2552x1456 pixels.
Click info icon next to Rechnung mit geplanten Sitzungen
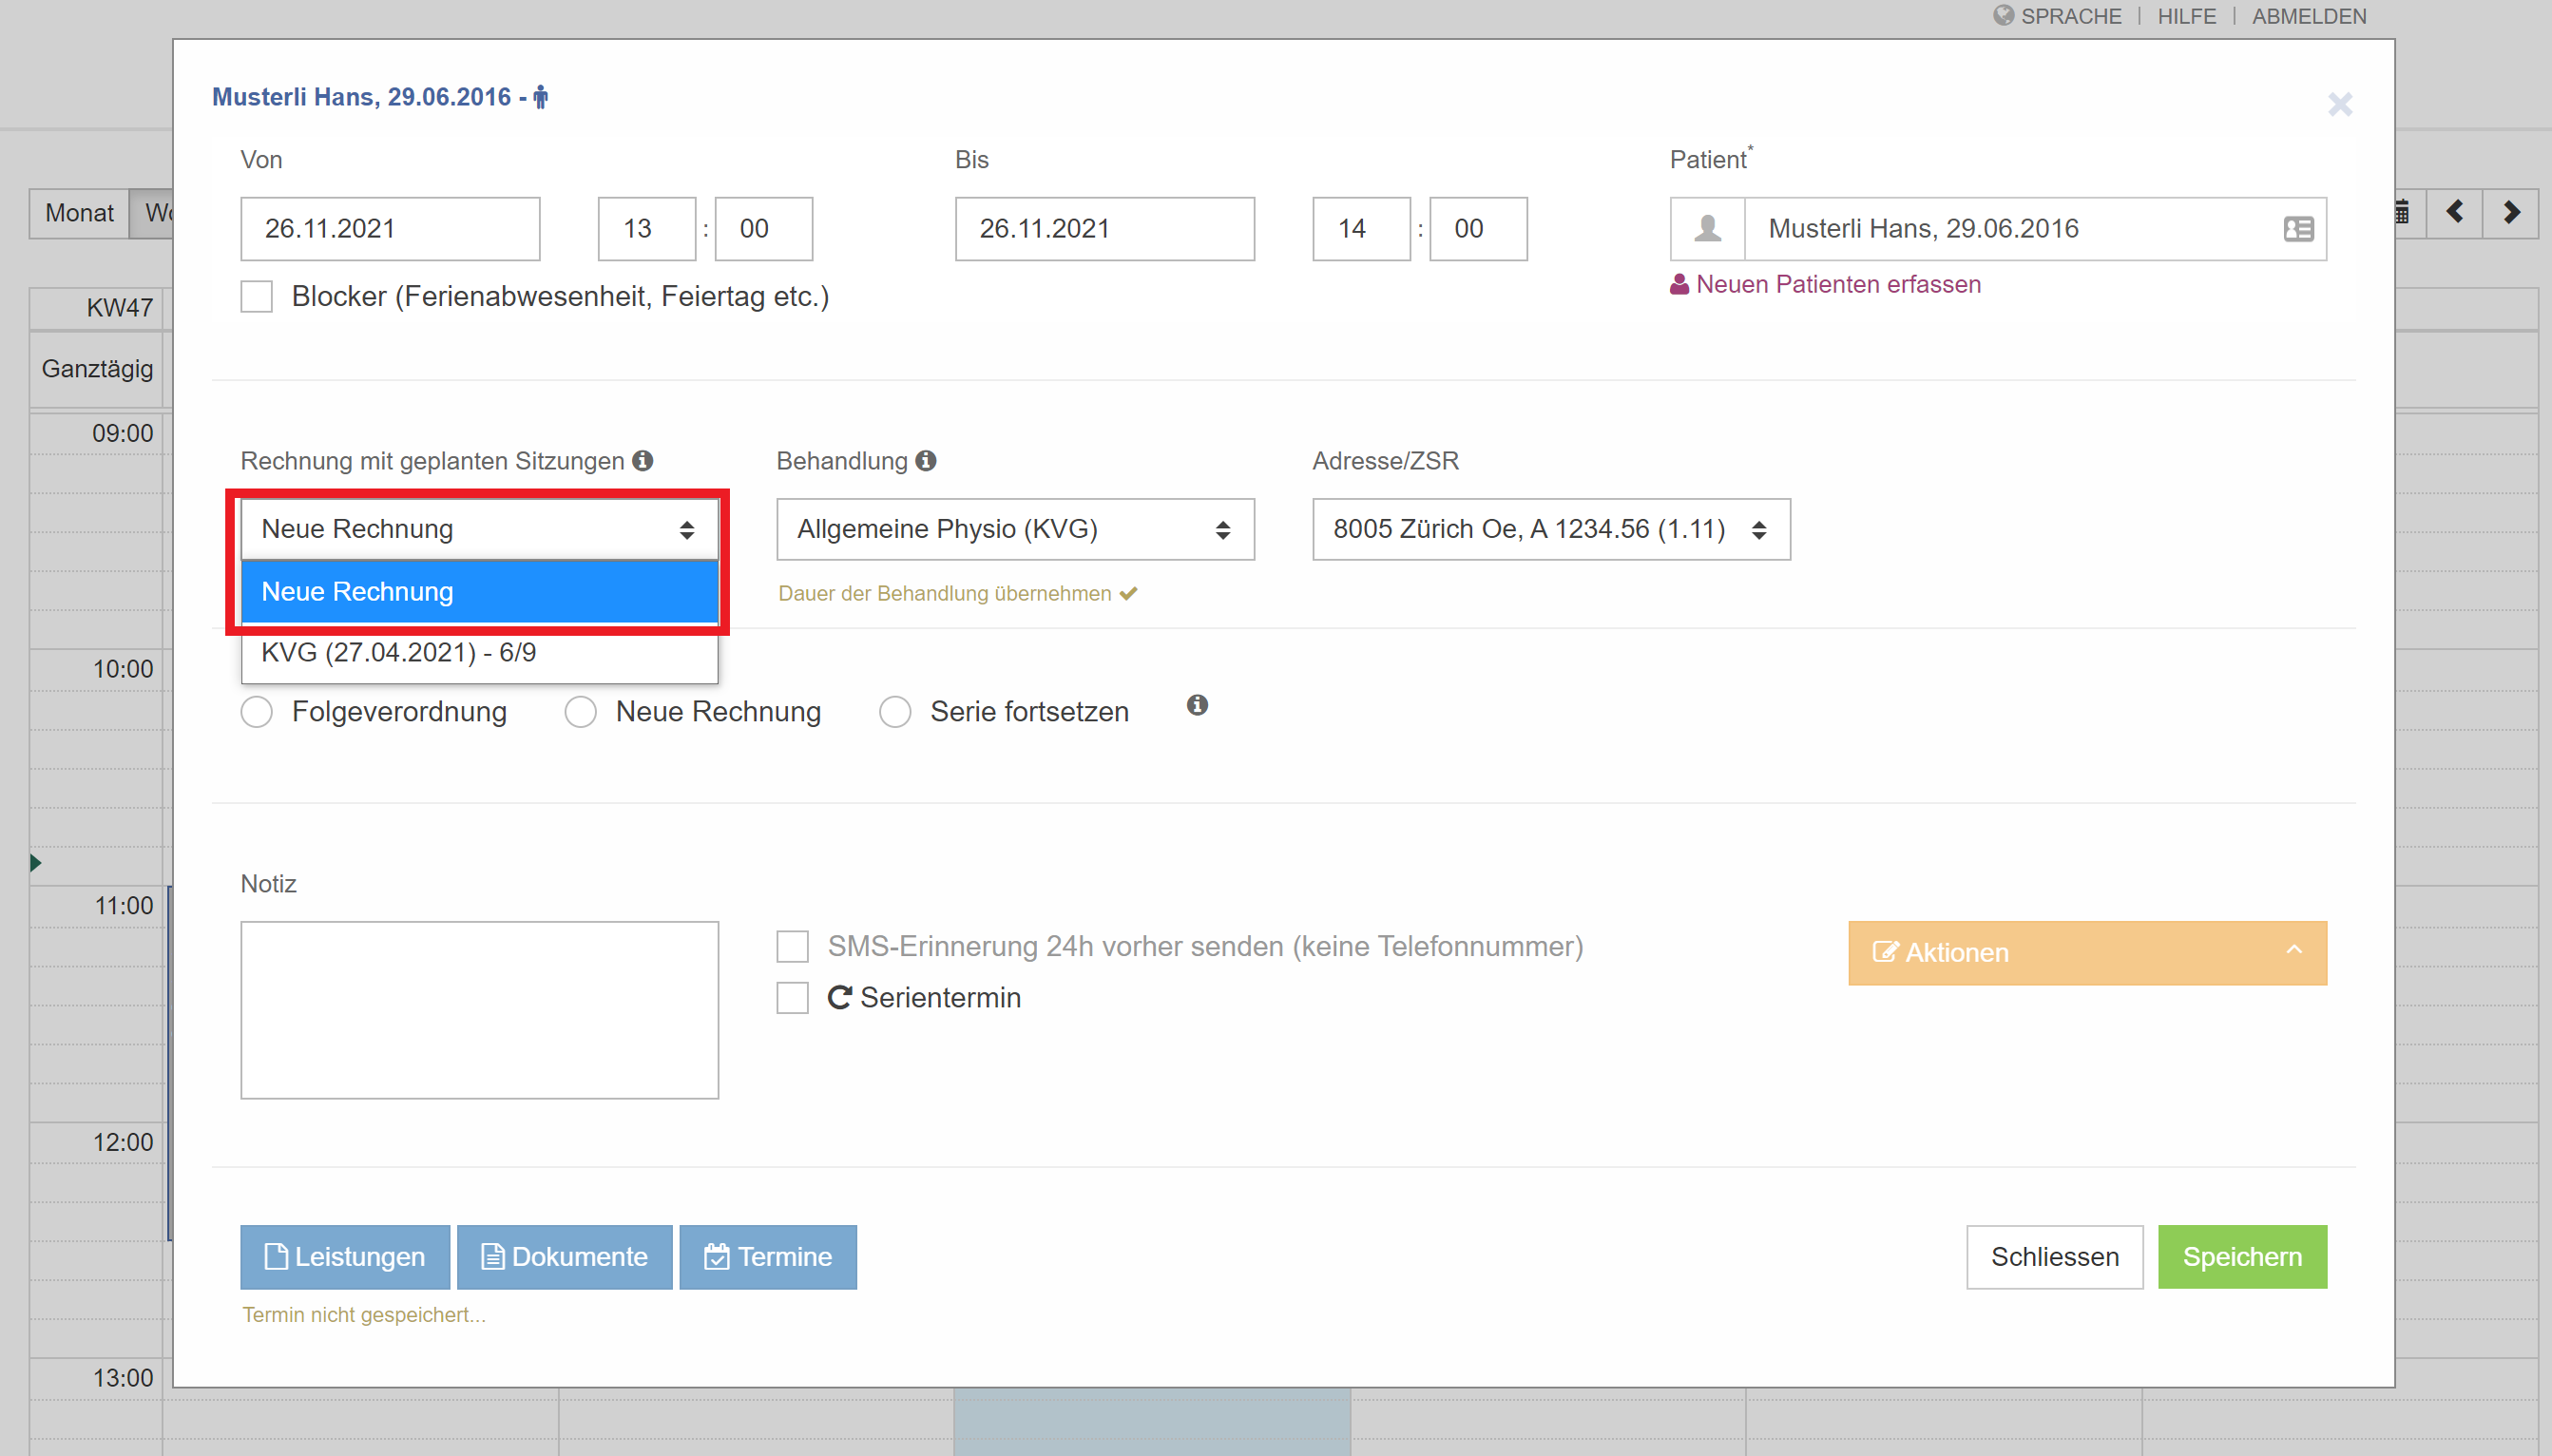[643, 460]
